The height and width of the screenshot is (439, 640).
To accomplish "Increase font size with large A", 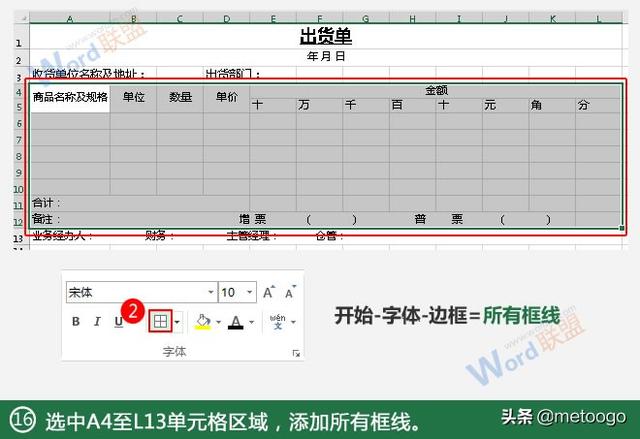I will tap(269, 292).
